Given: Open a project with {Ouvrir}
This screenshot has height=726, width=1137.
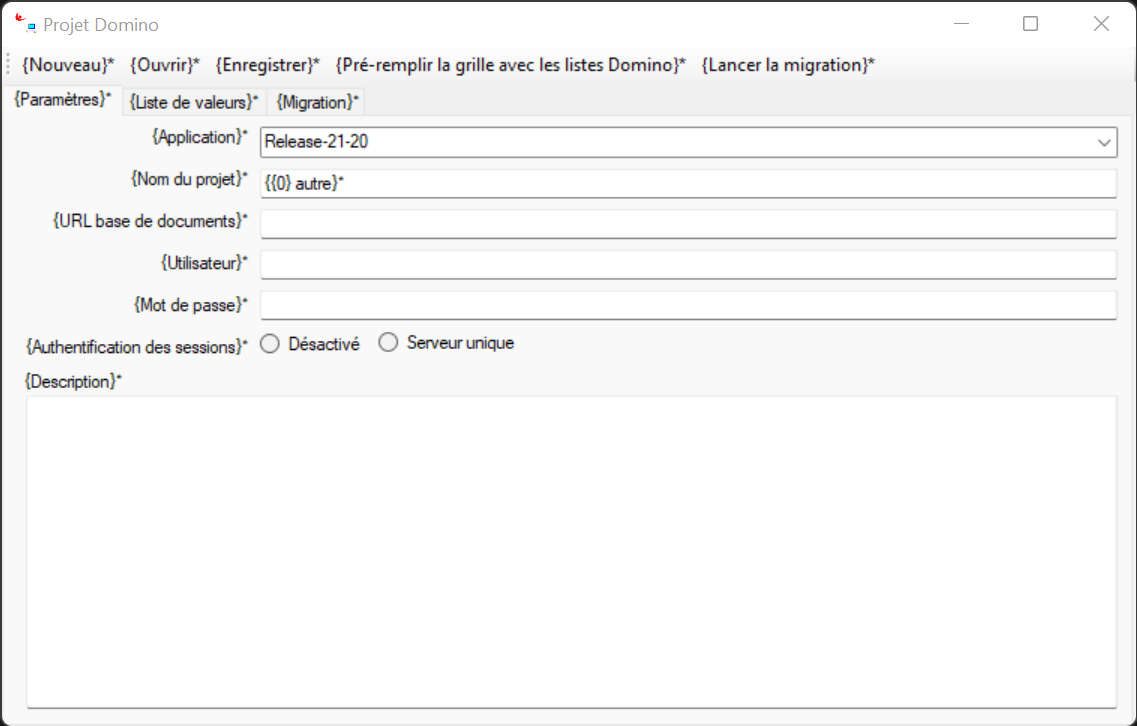Looking at the screenshot, I should [165, 65].
